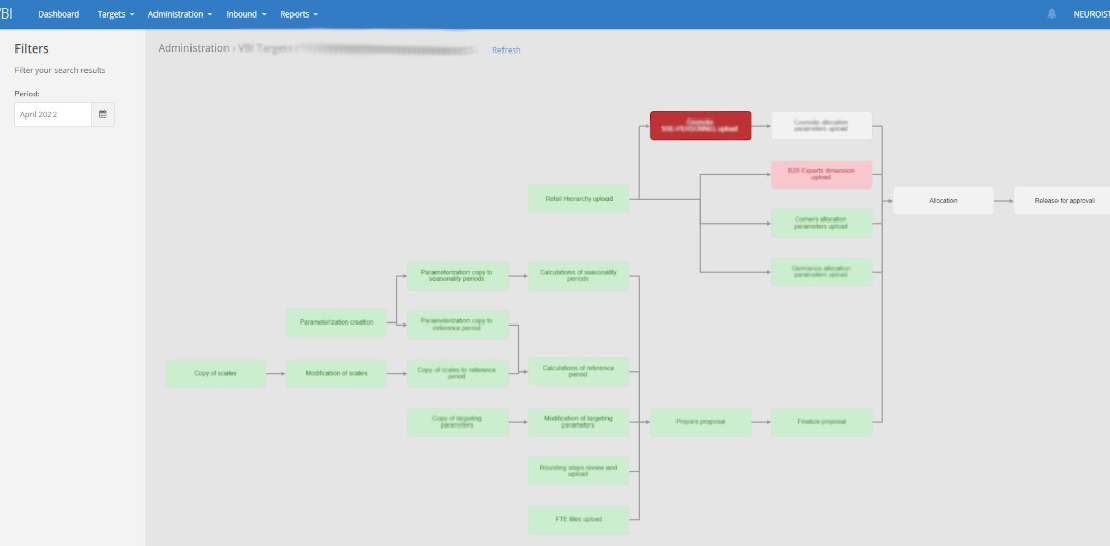This screenshot has height=546, width=1110.
Task: Select the pink B2B Experts dimension upload node
Action: (821, 175)
